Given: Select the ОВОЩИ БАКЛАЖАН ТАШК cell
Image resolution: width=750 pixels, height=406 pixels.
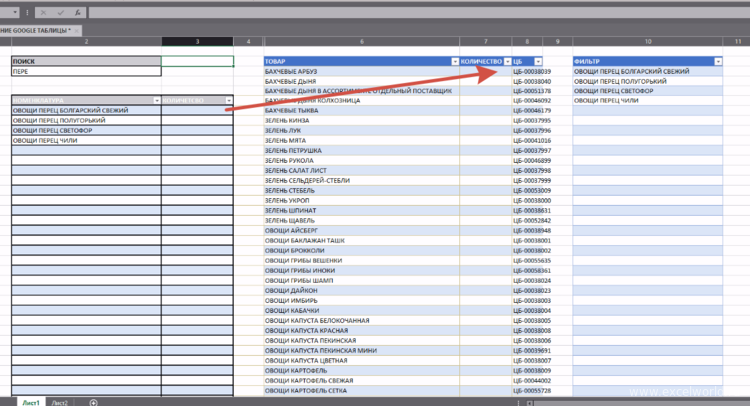Looking at the screenshot, I should [362, 241].
